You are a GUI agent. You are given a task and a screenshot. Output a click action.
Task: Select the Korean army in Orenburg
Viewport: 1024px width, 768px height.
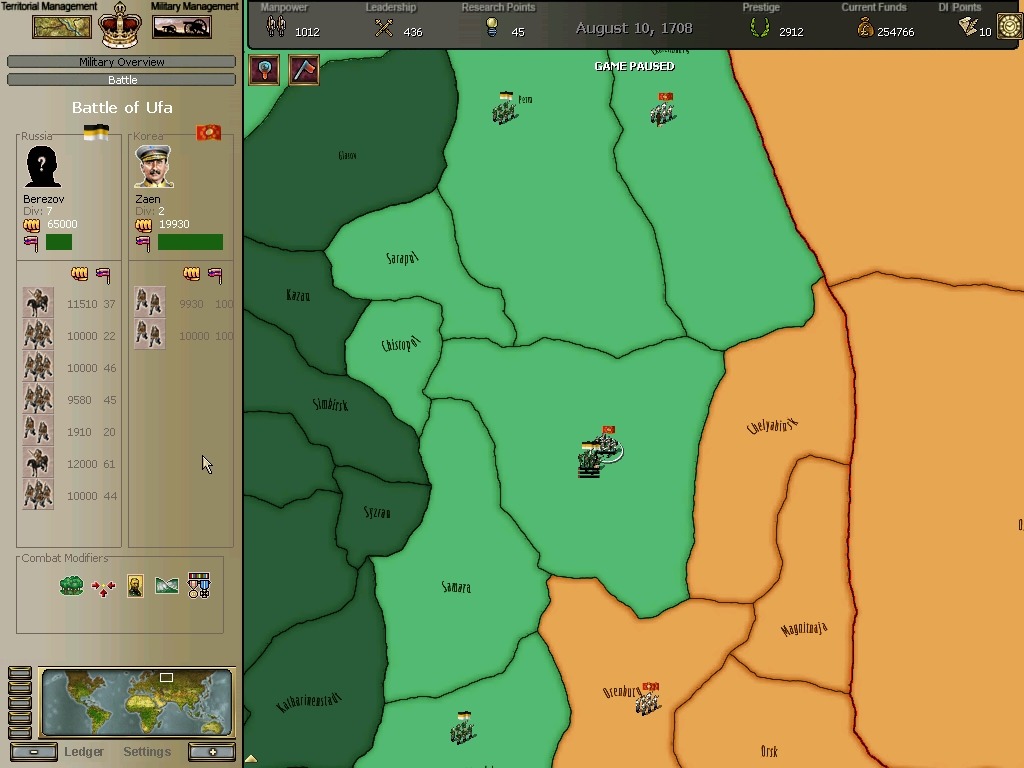[x=648, y=699]
